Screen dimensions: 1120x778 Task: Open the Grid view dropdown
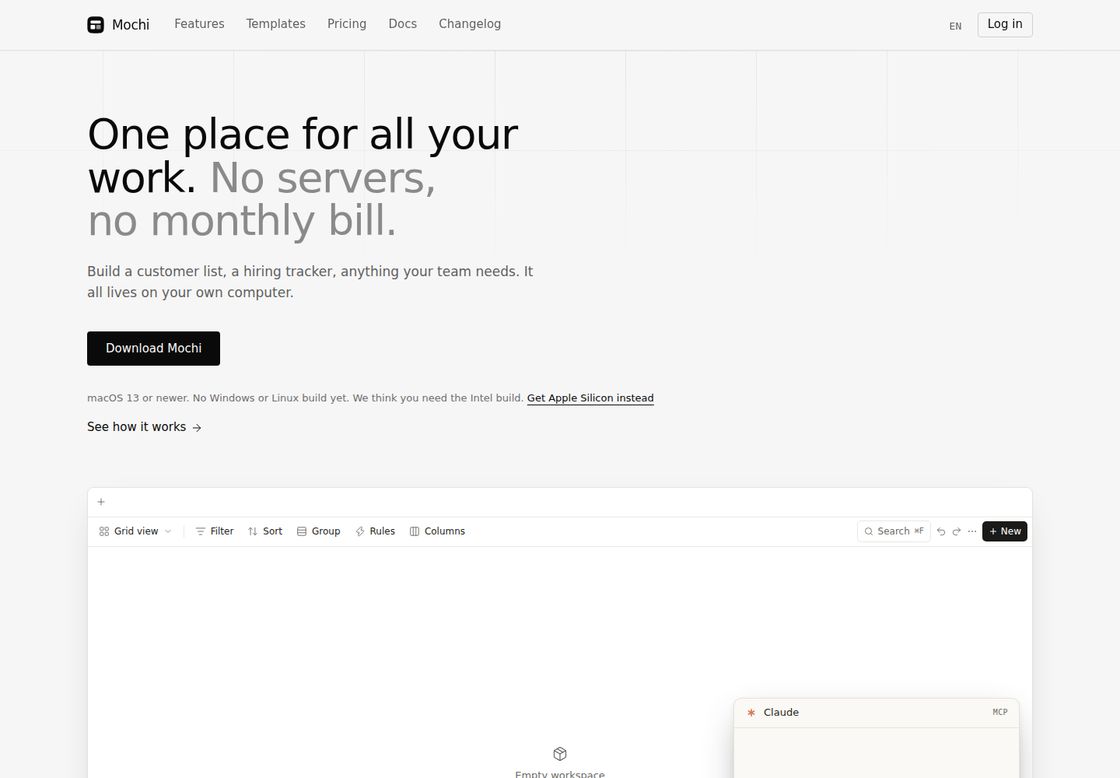(x=135, y=531)
